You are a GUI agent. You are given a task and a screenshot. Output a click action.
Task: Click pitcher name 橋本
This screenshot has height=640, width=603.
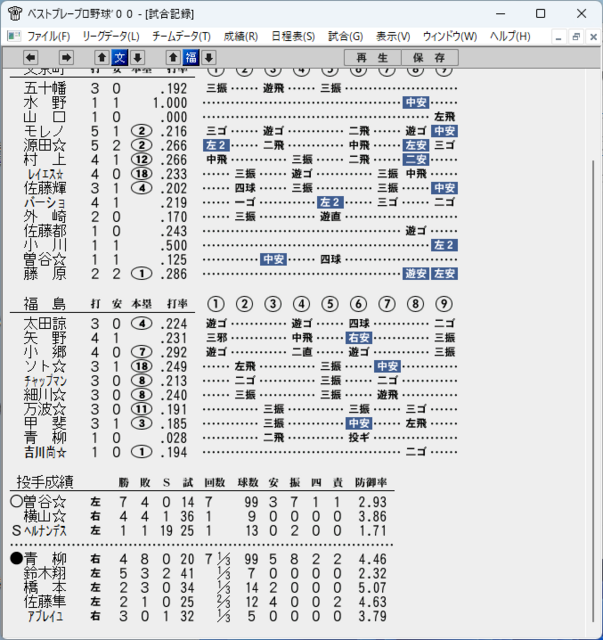45,588
